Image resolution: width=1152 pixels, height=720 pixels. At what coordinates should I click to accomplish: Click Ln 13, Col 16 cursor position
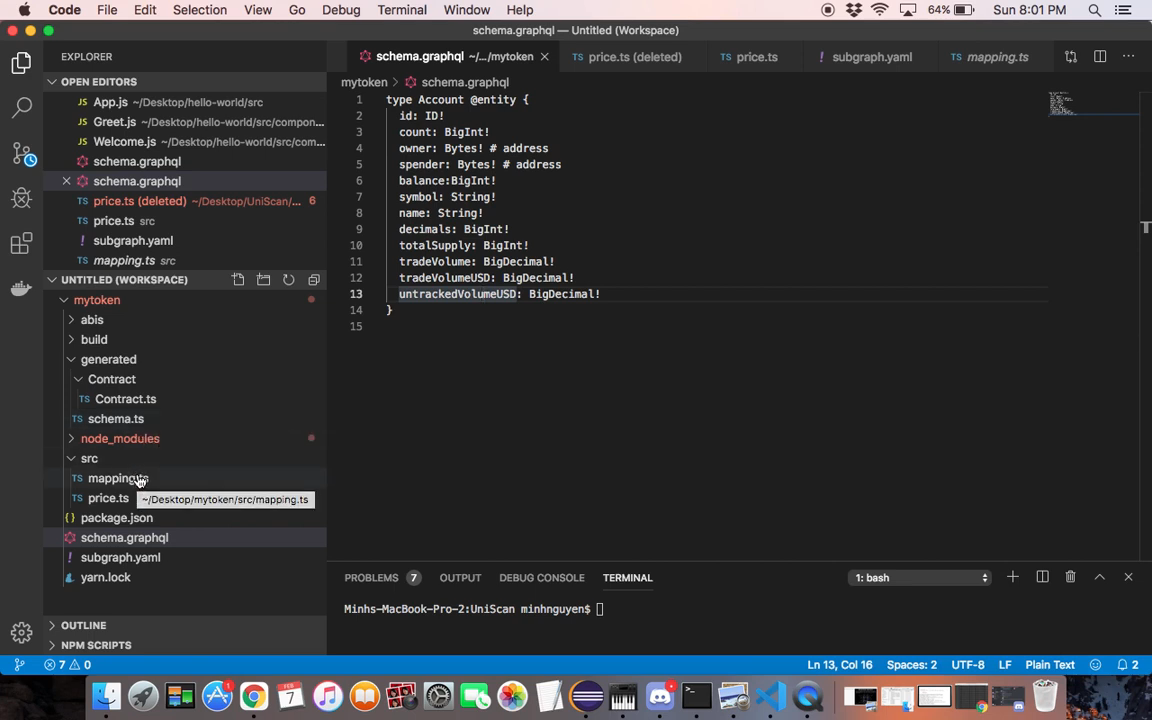pos(840,665)
